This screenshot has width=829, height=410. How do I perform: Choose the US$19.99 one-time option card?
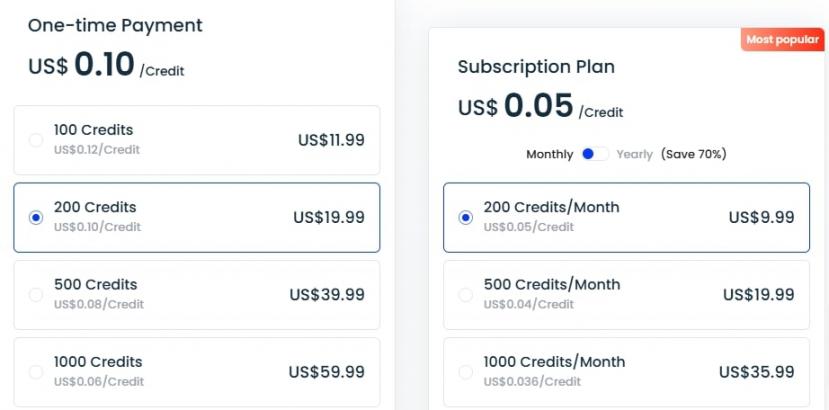(x=196, y=217)
